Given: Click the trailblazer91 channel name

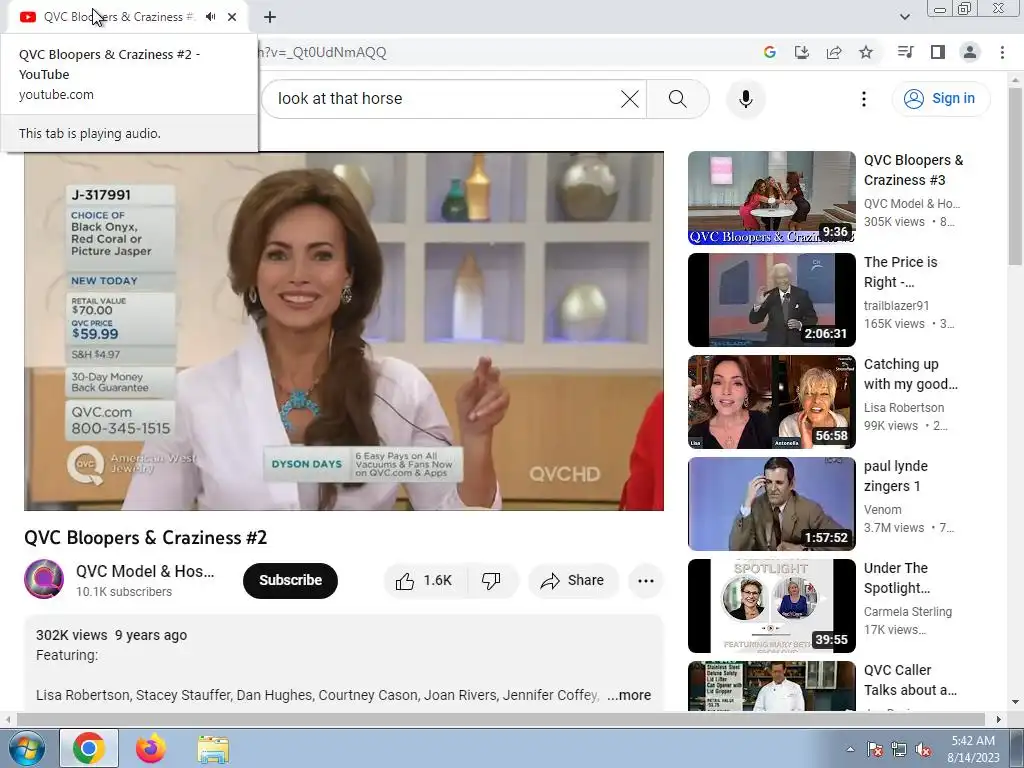Looking at the screenshot, I should (897, 306).
